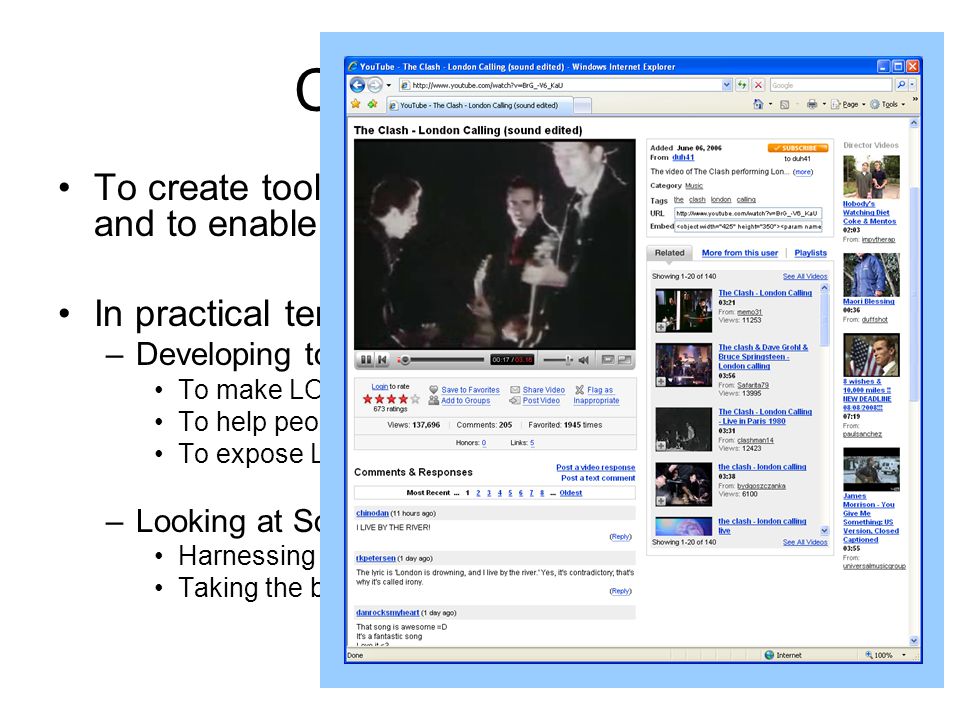Click the fifth rating star
This screenshot has width=960, height=720.
point(415,399)
